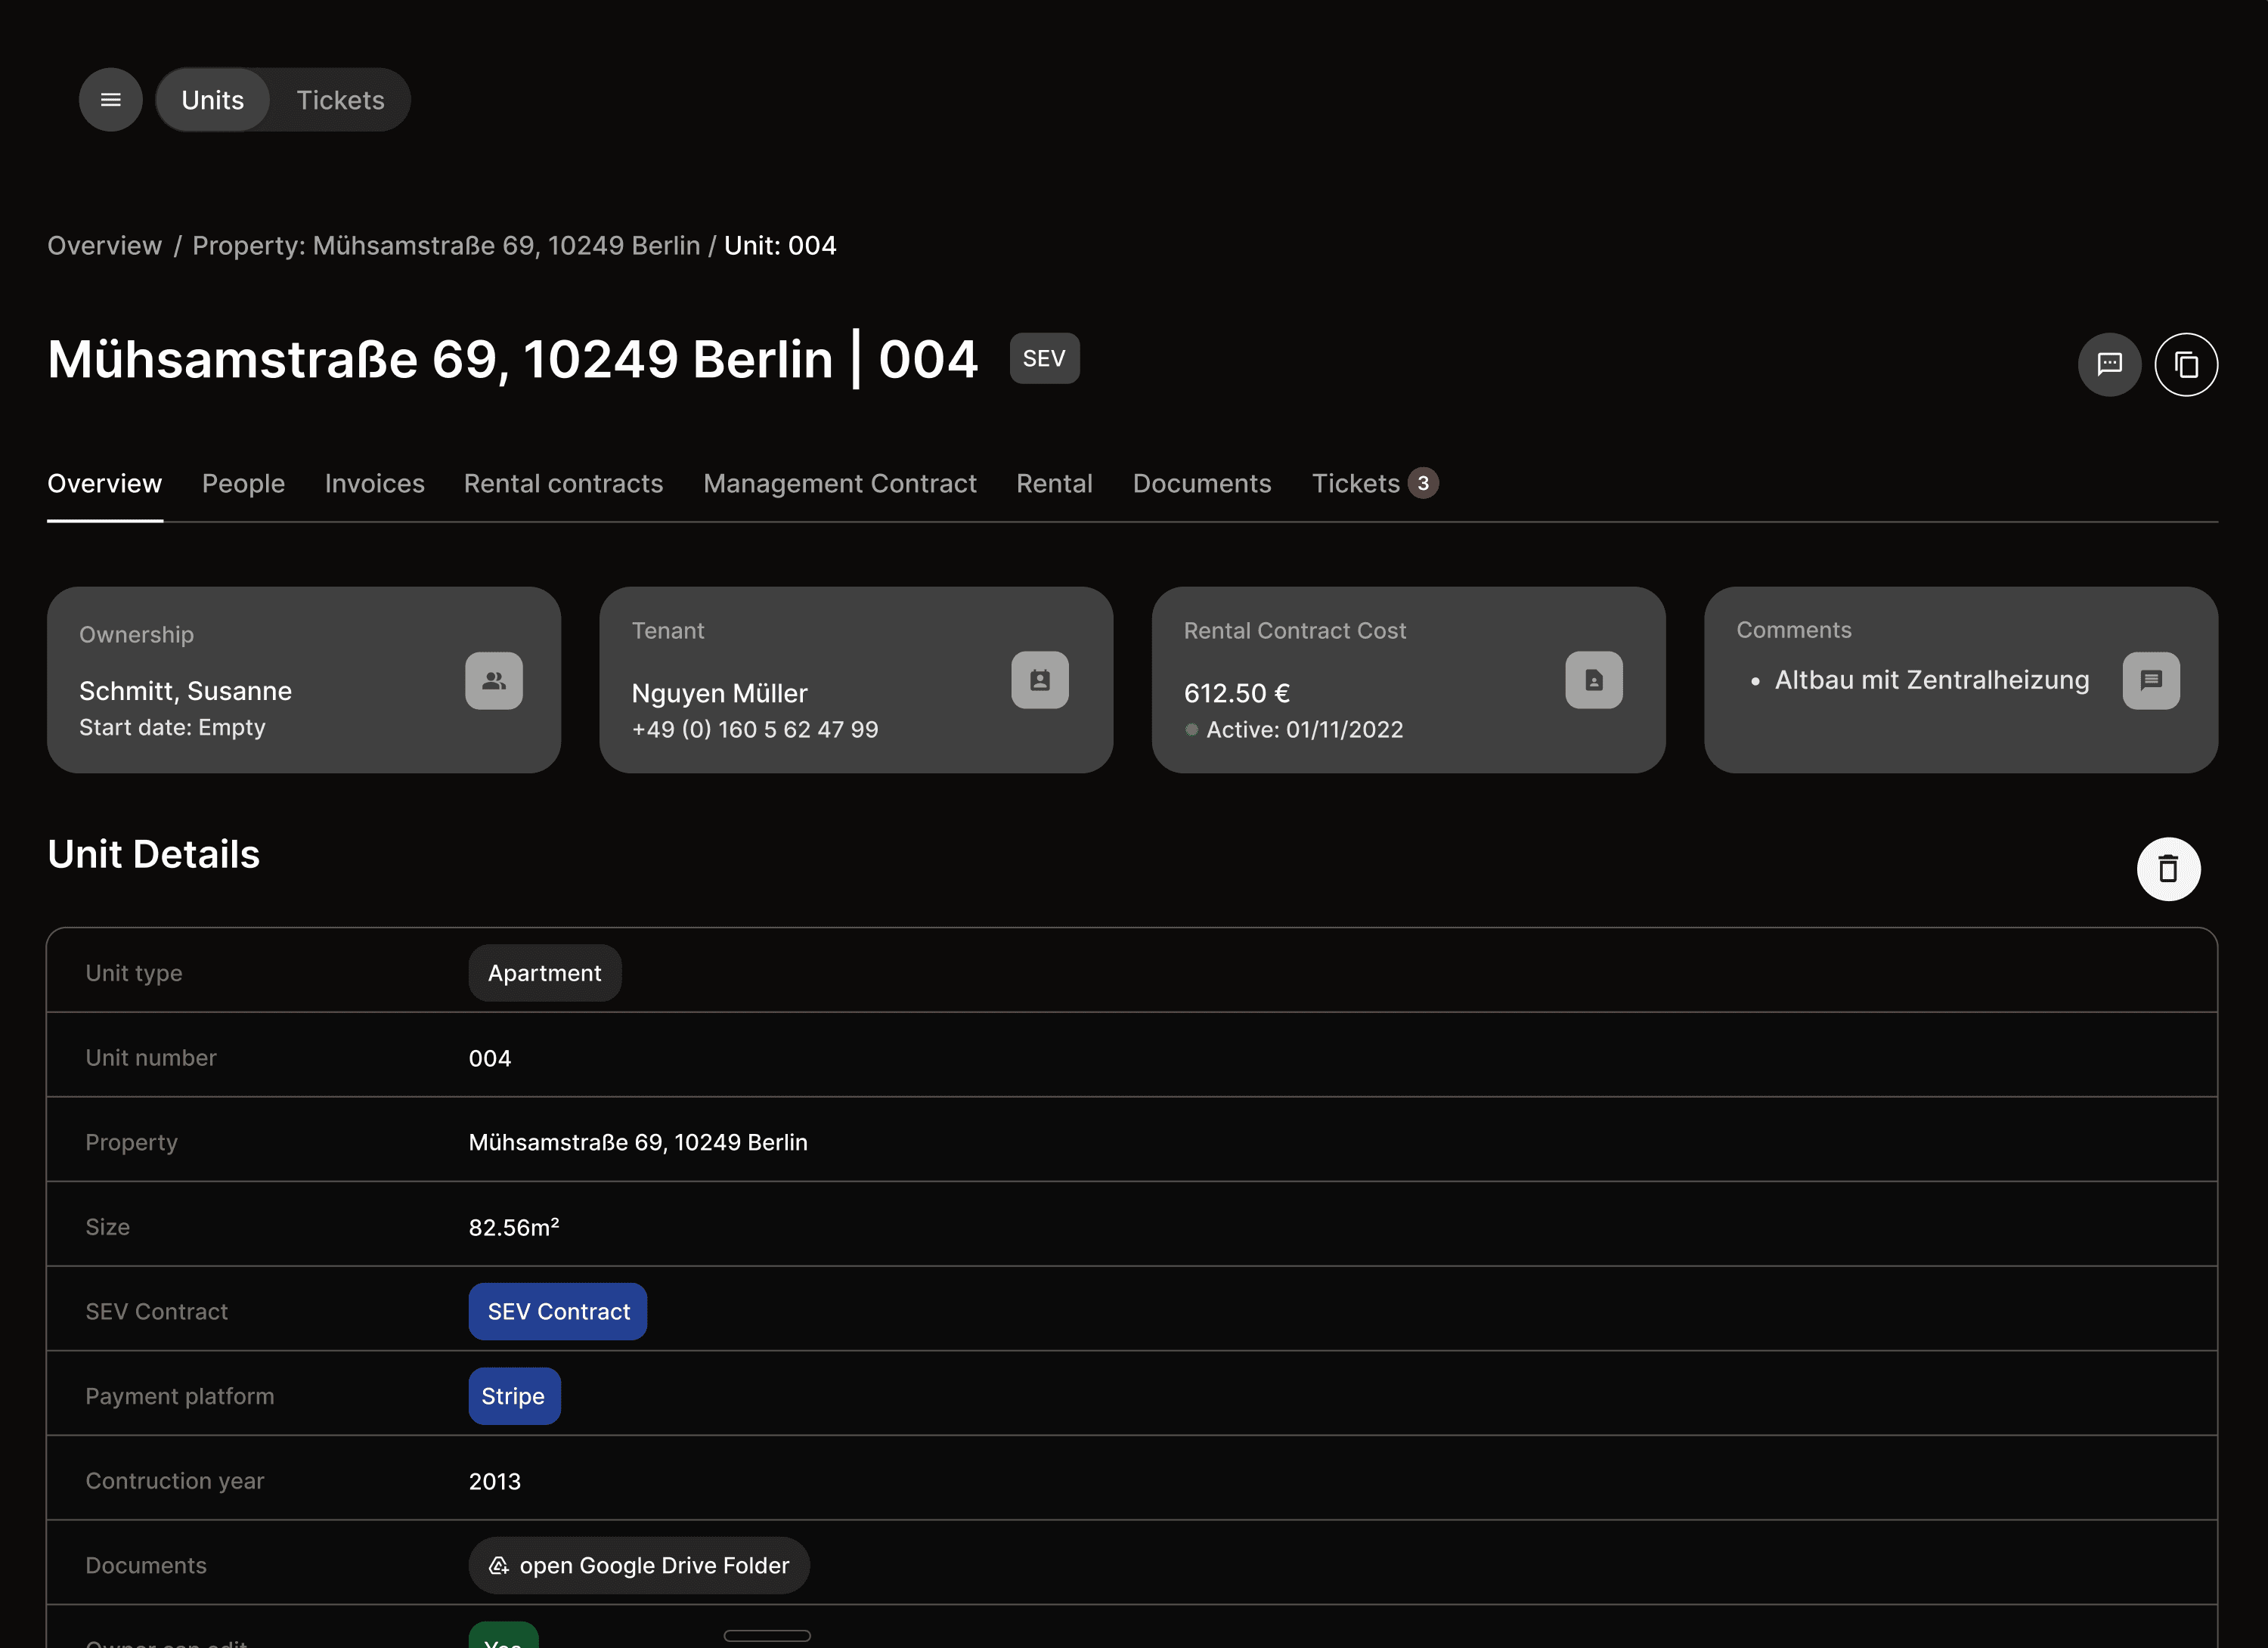The image size is (2268, 1648).
Task: Copy unit info using the copy icon
Action: 2186,364
